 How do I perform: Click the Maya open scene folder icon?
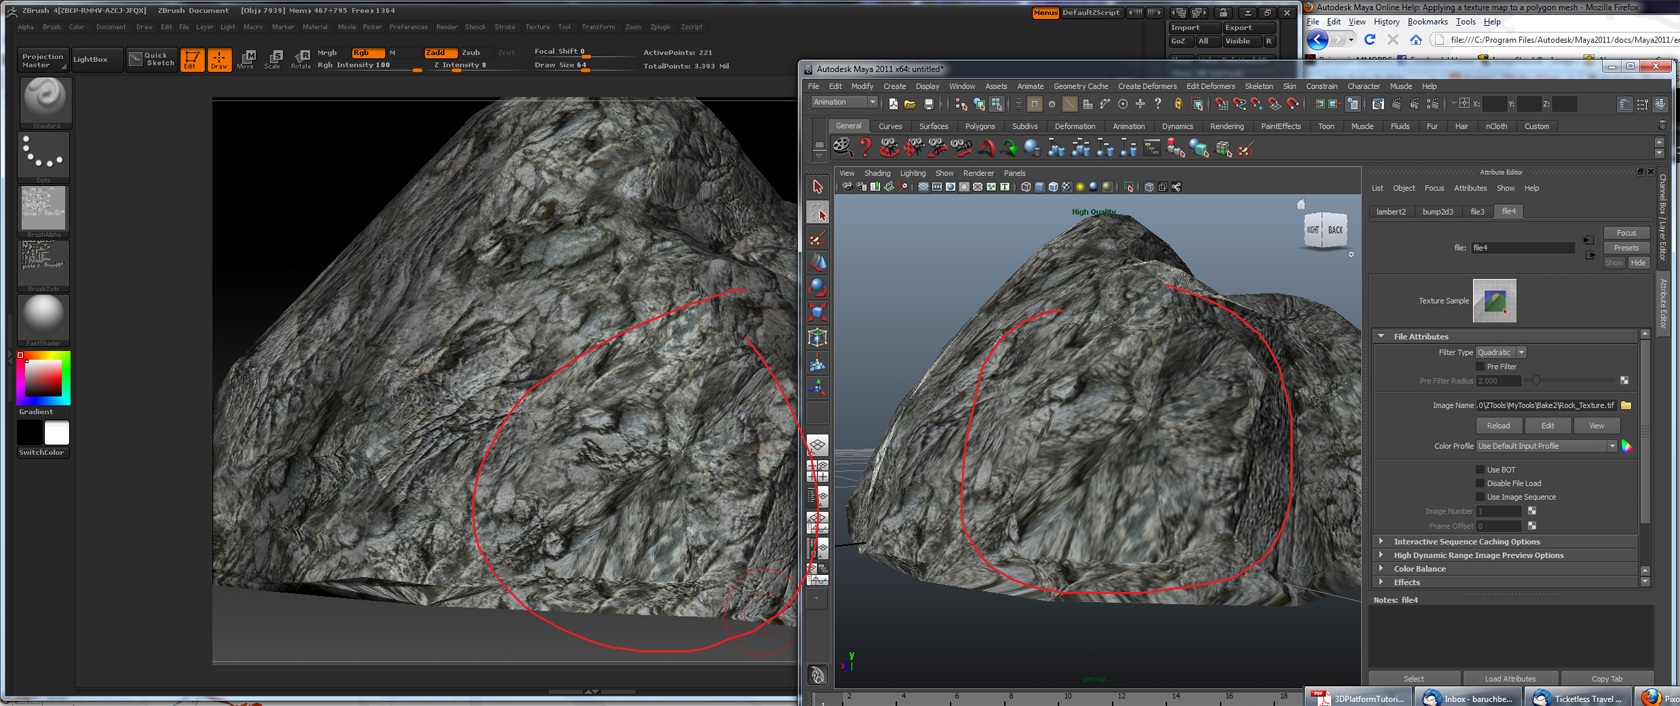click(x=910, y=104)
